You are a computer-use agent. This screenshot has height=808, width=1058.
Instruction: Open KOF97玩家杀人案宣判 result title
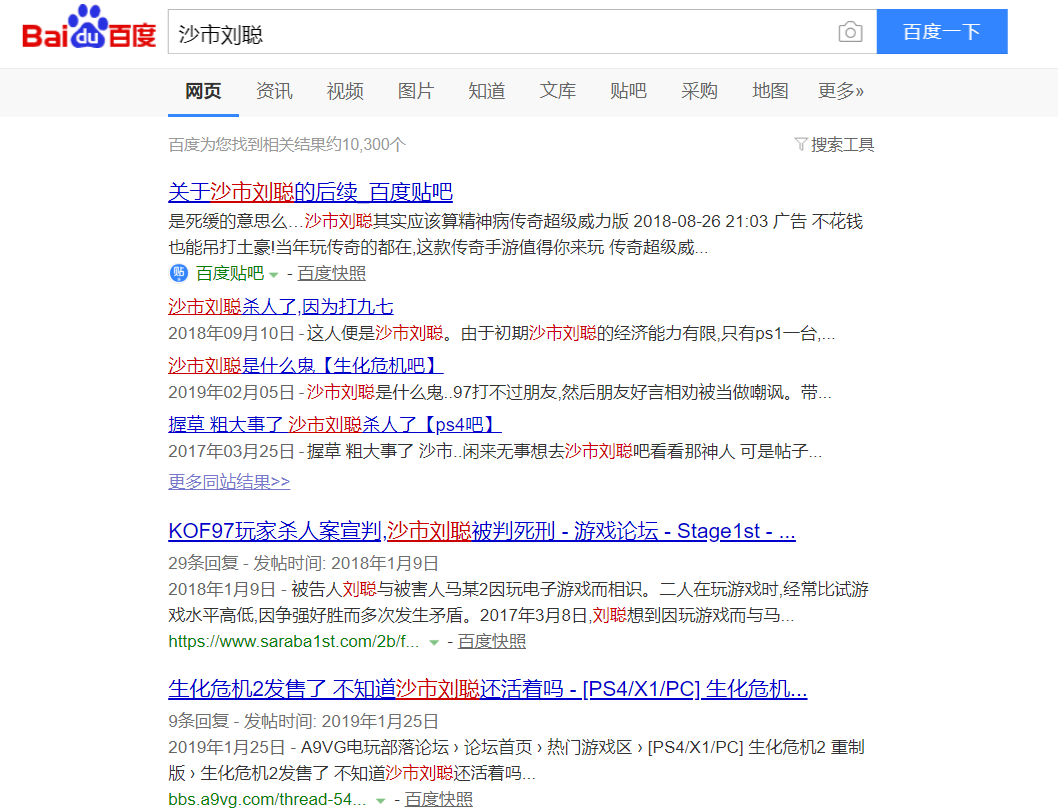tap(482, 531)
